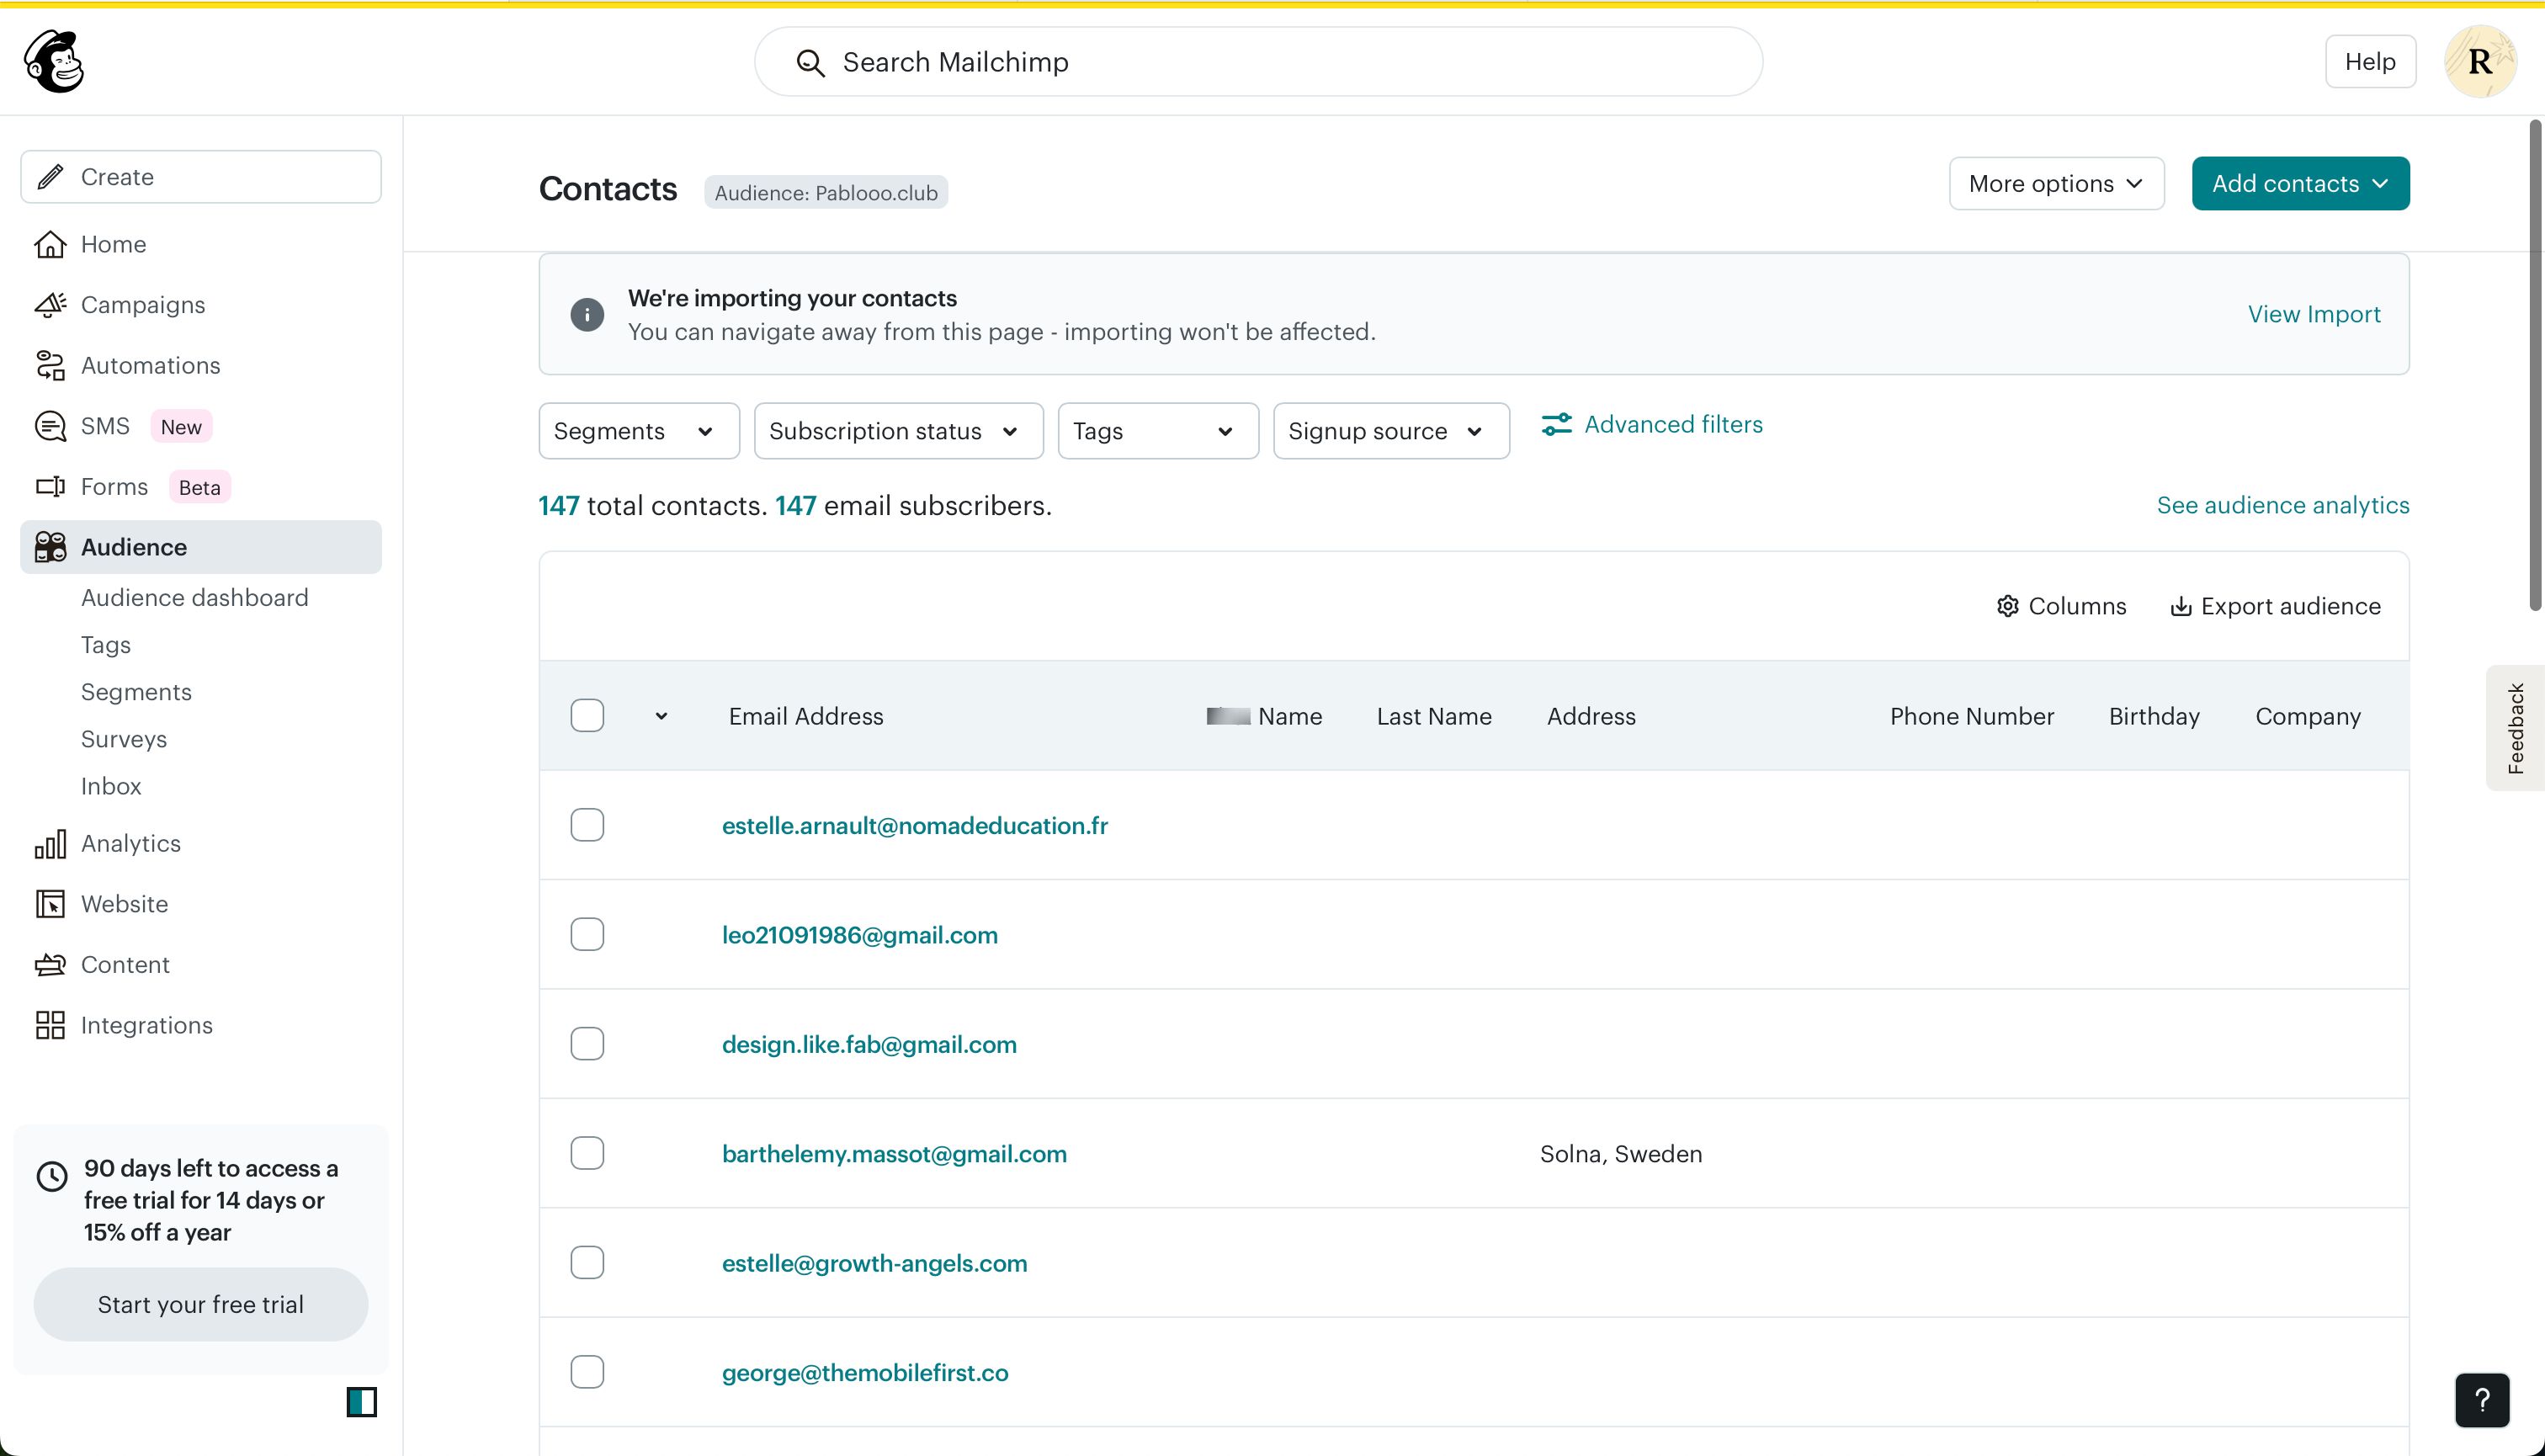Screen dimensions: 2545x1456
Task: Click the info icon in import banner
Action: point(587,315)
